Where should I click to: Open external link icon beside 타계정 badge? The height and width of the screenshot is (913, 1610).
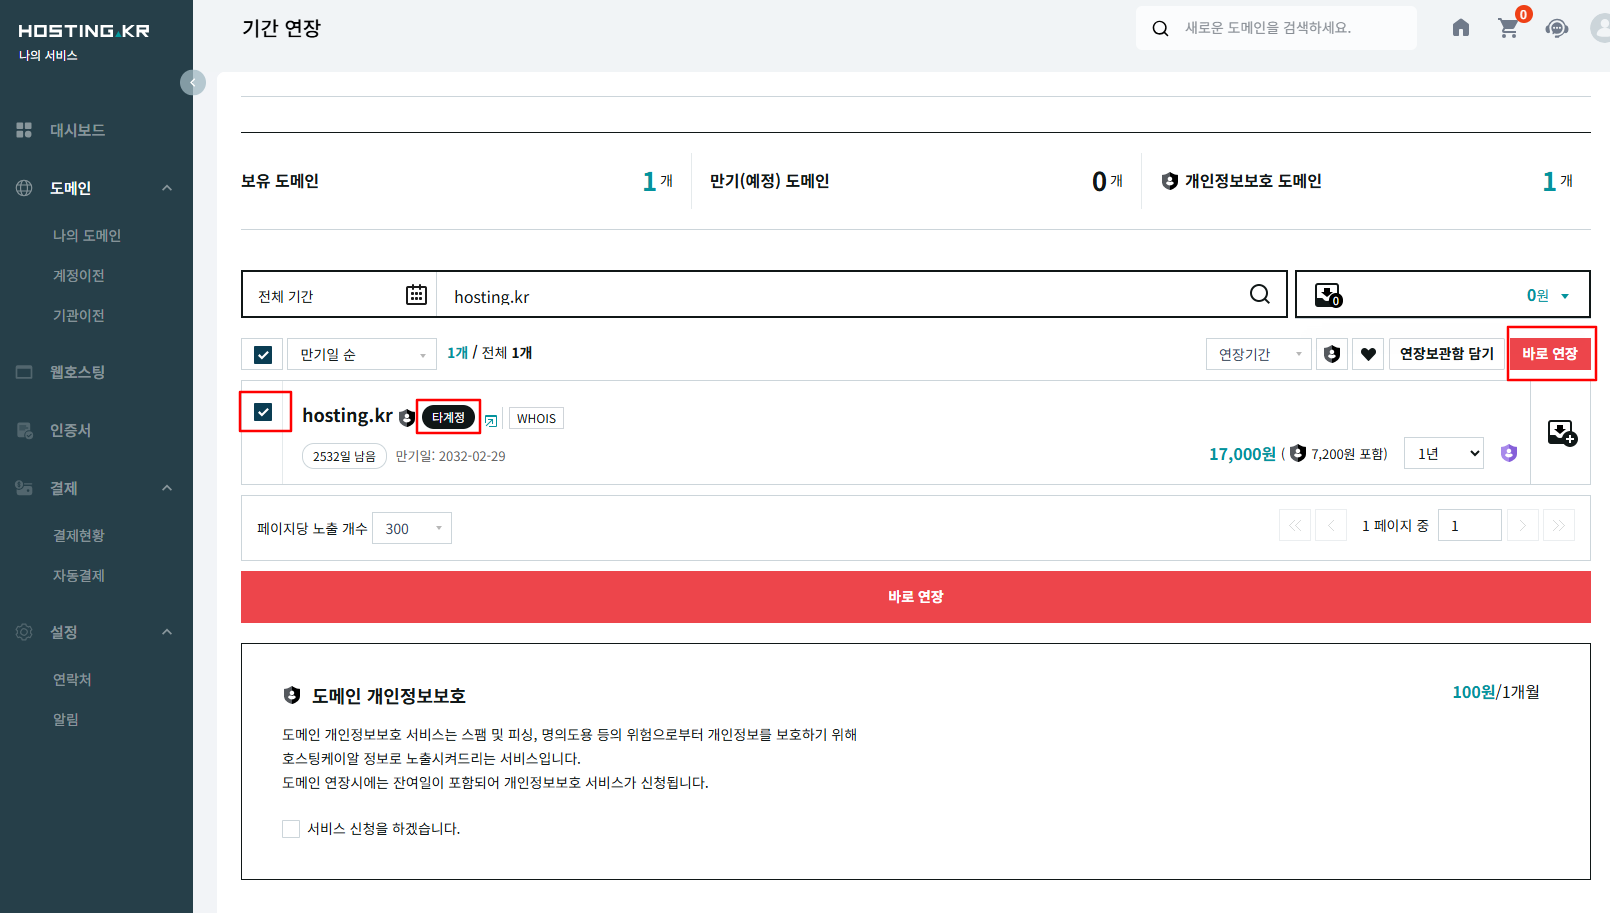point(491,421)
